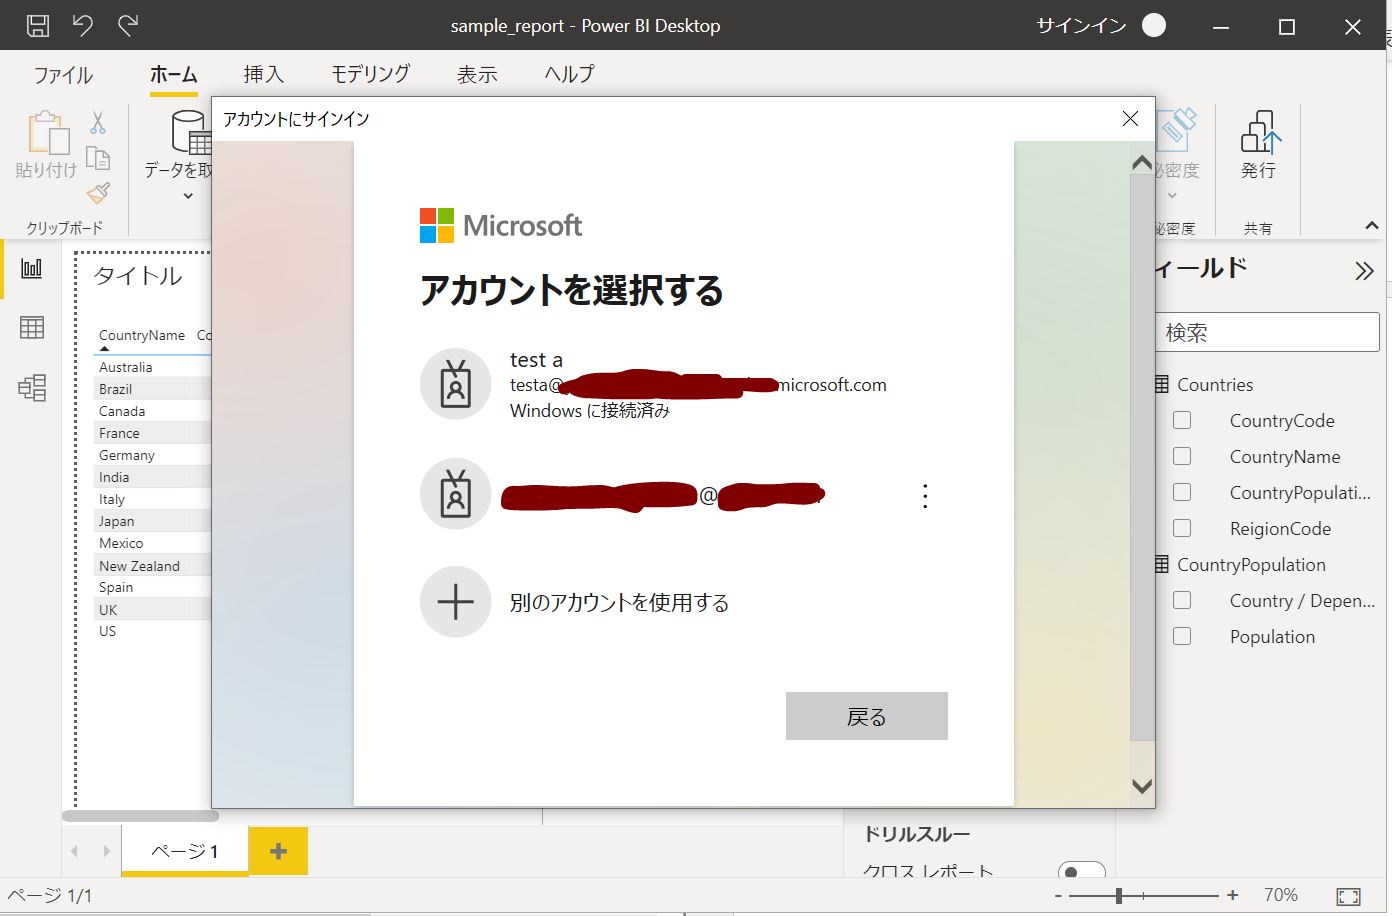This screenshot has width=1392, height=916.
Task: Open the File (ファイル) menu
Action: (63, 75)
